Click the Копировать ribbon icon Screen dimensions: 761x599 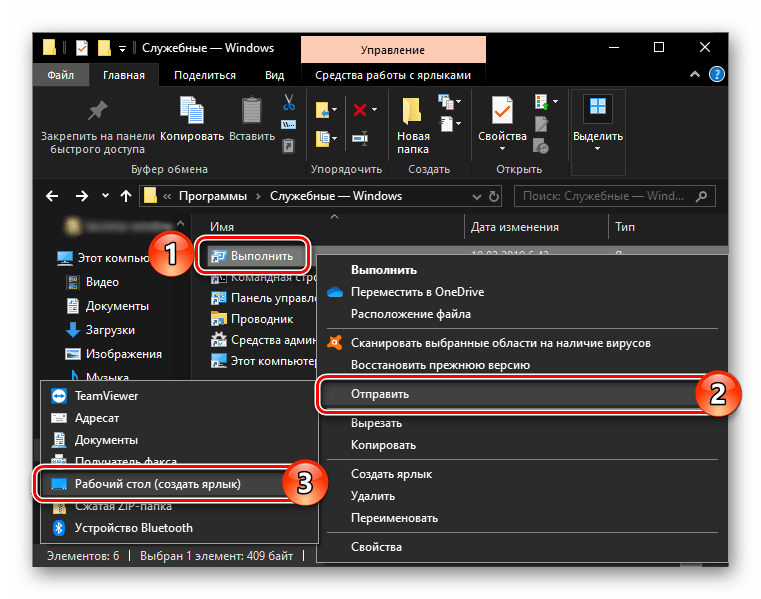[x=192, y=109]
